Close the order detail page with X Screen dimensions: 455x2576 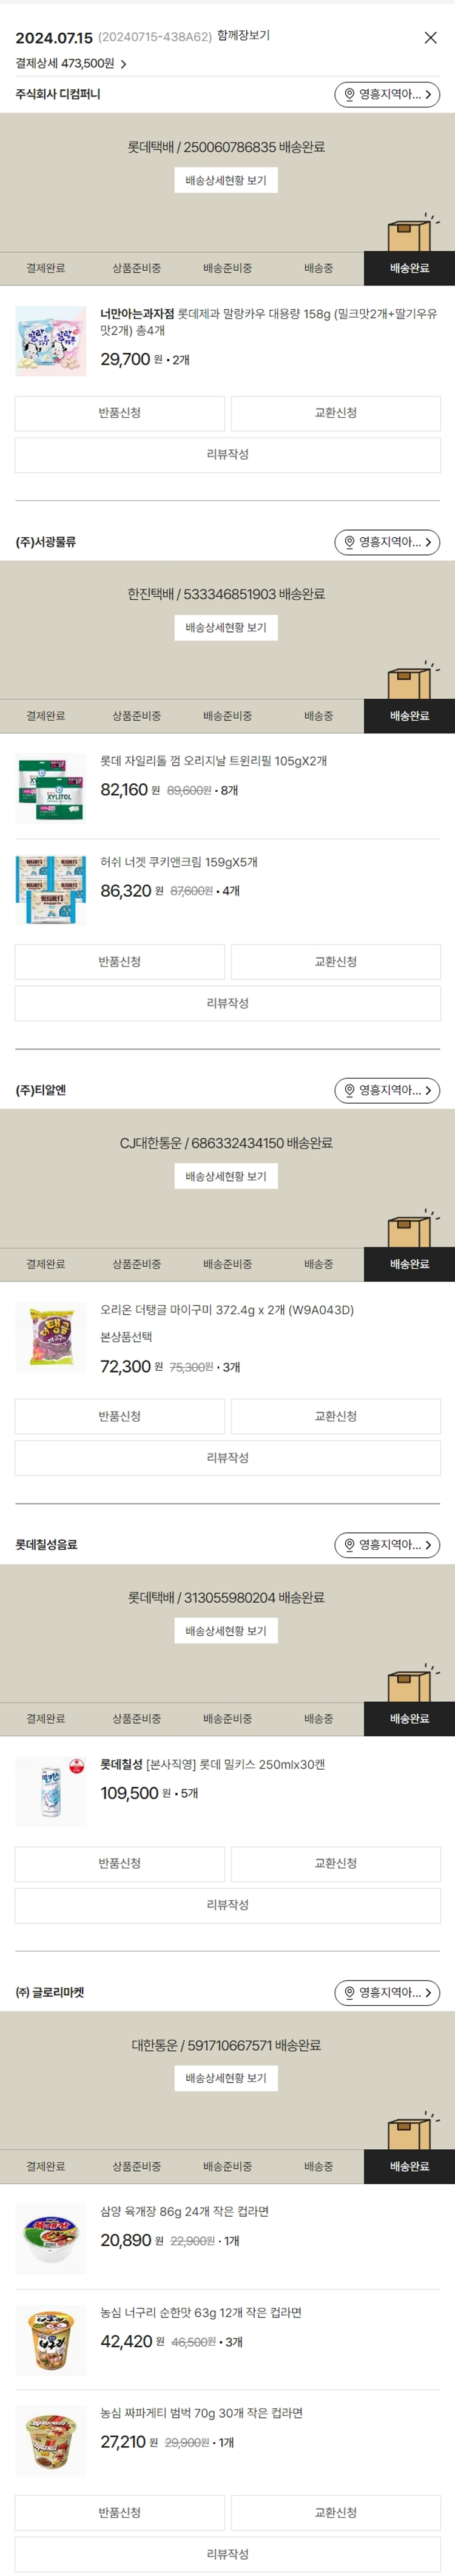[430, 38]
